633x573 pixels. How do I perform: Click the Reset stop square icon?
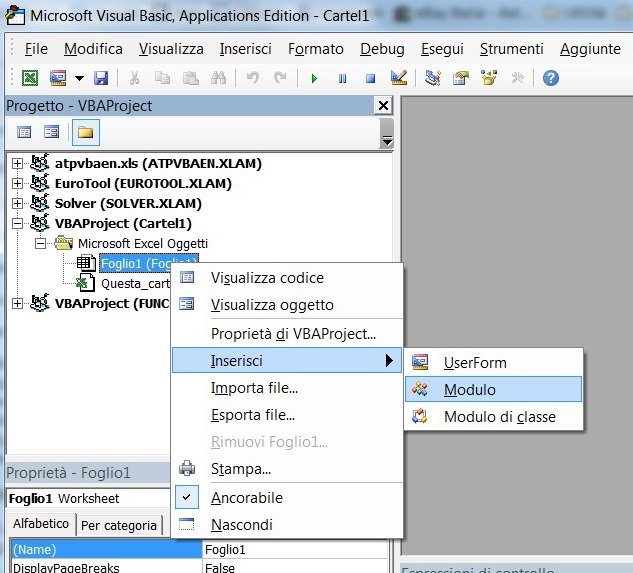(x=370, y=78)
